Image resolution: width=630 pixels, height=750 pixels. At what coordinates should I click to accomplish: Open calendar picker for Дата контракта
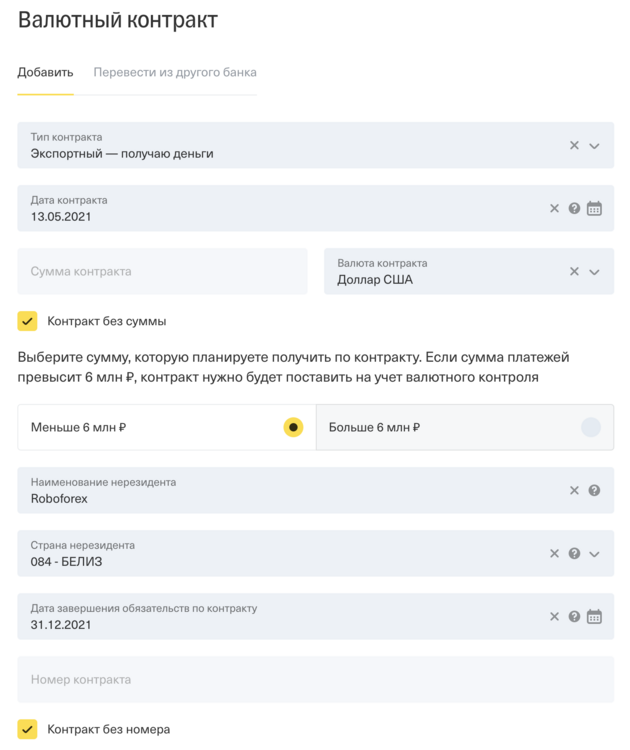point(594,209)
